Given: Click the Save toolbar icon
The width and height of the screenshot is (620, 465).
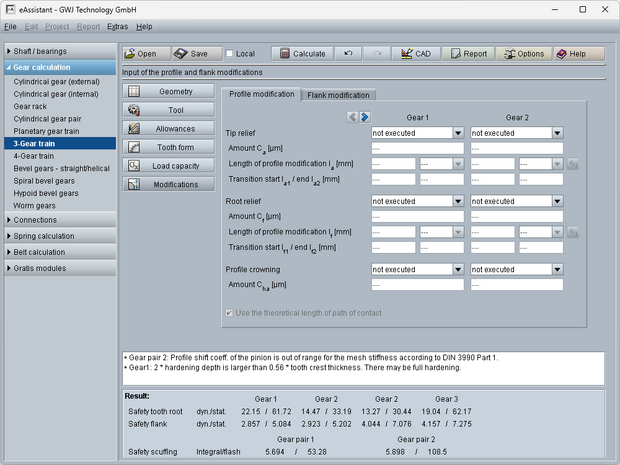Looking at the screenshot, I should click(x=182, y=54).
